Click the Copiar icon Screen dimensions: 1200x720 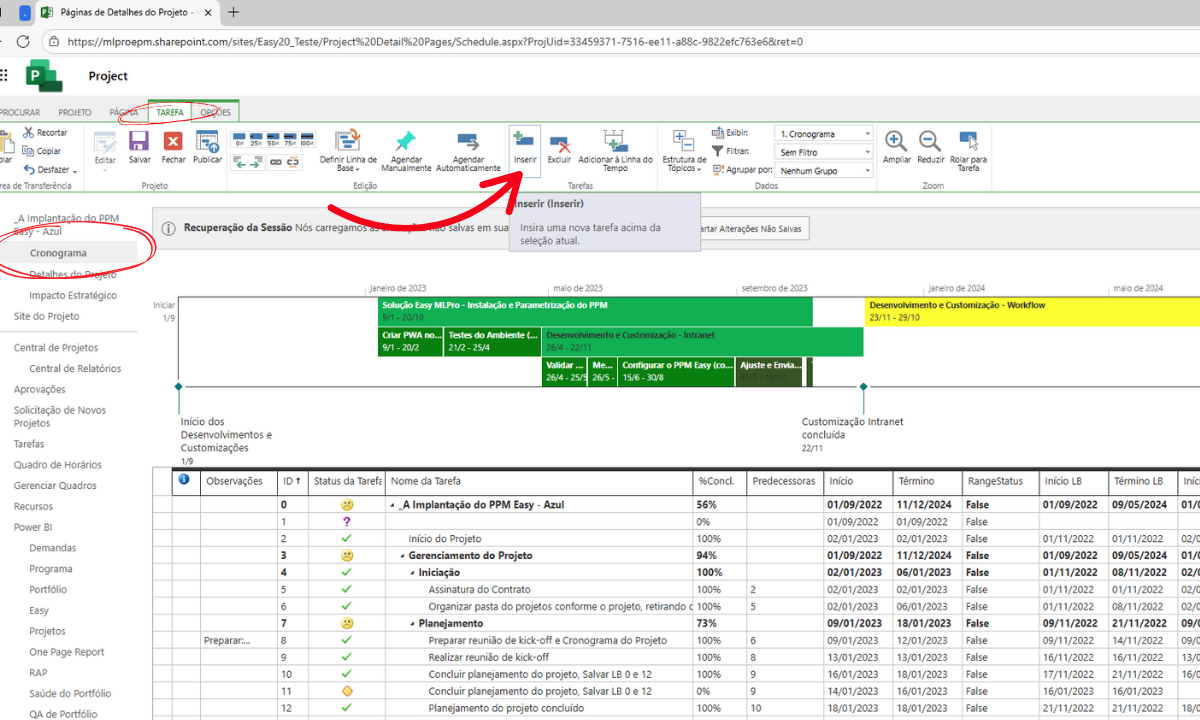(x=29, y=151)
